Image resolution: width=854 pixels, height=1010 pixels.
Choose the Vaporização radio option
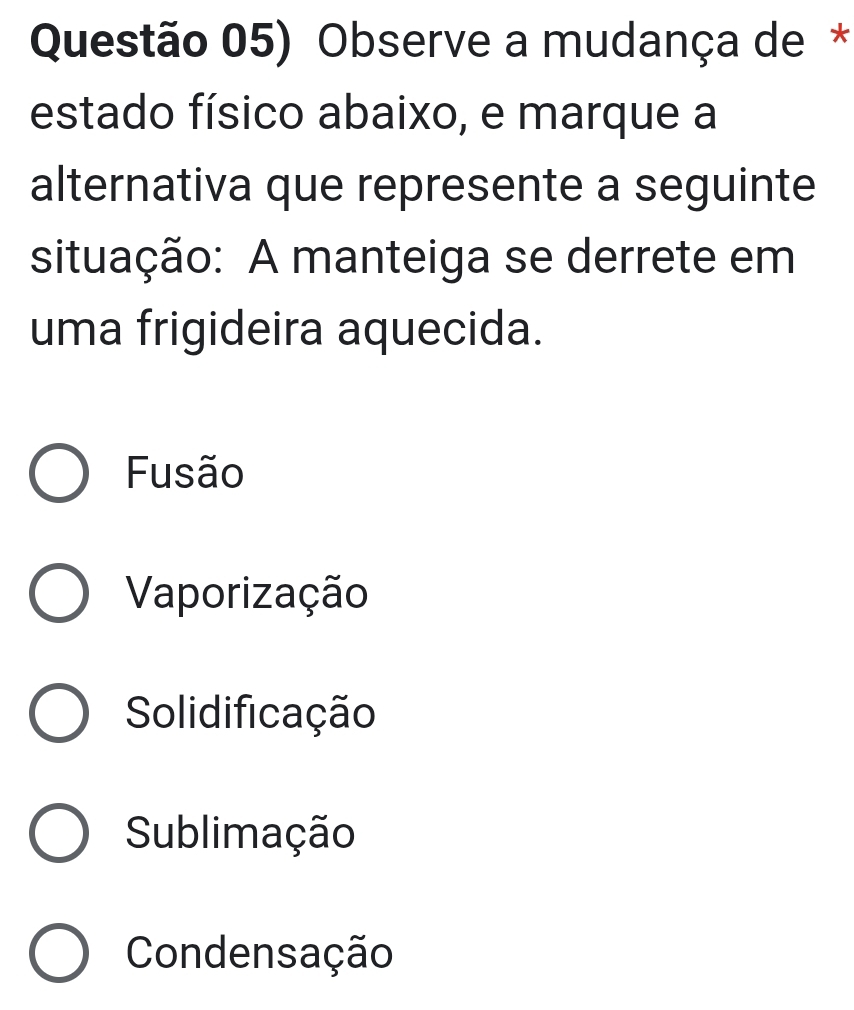pos(59,594)
